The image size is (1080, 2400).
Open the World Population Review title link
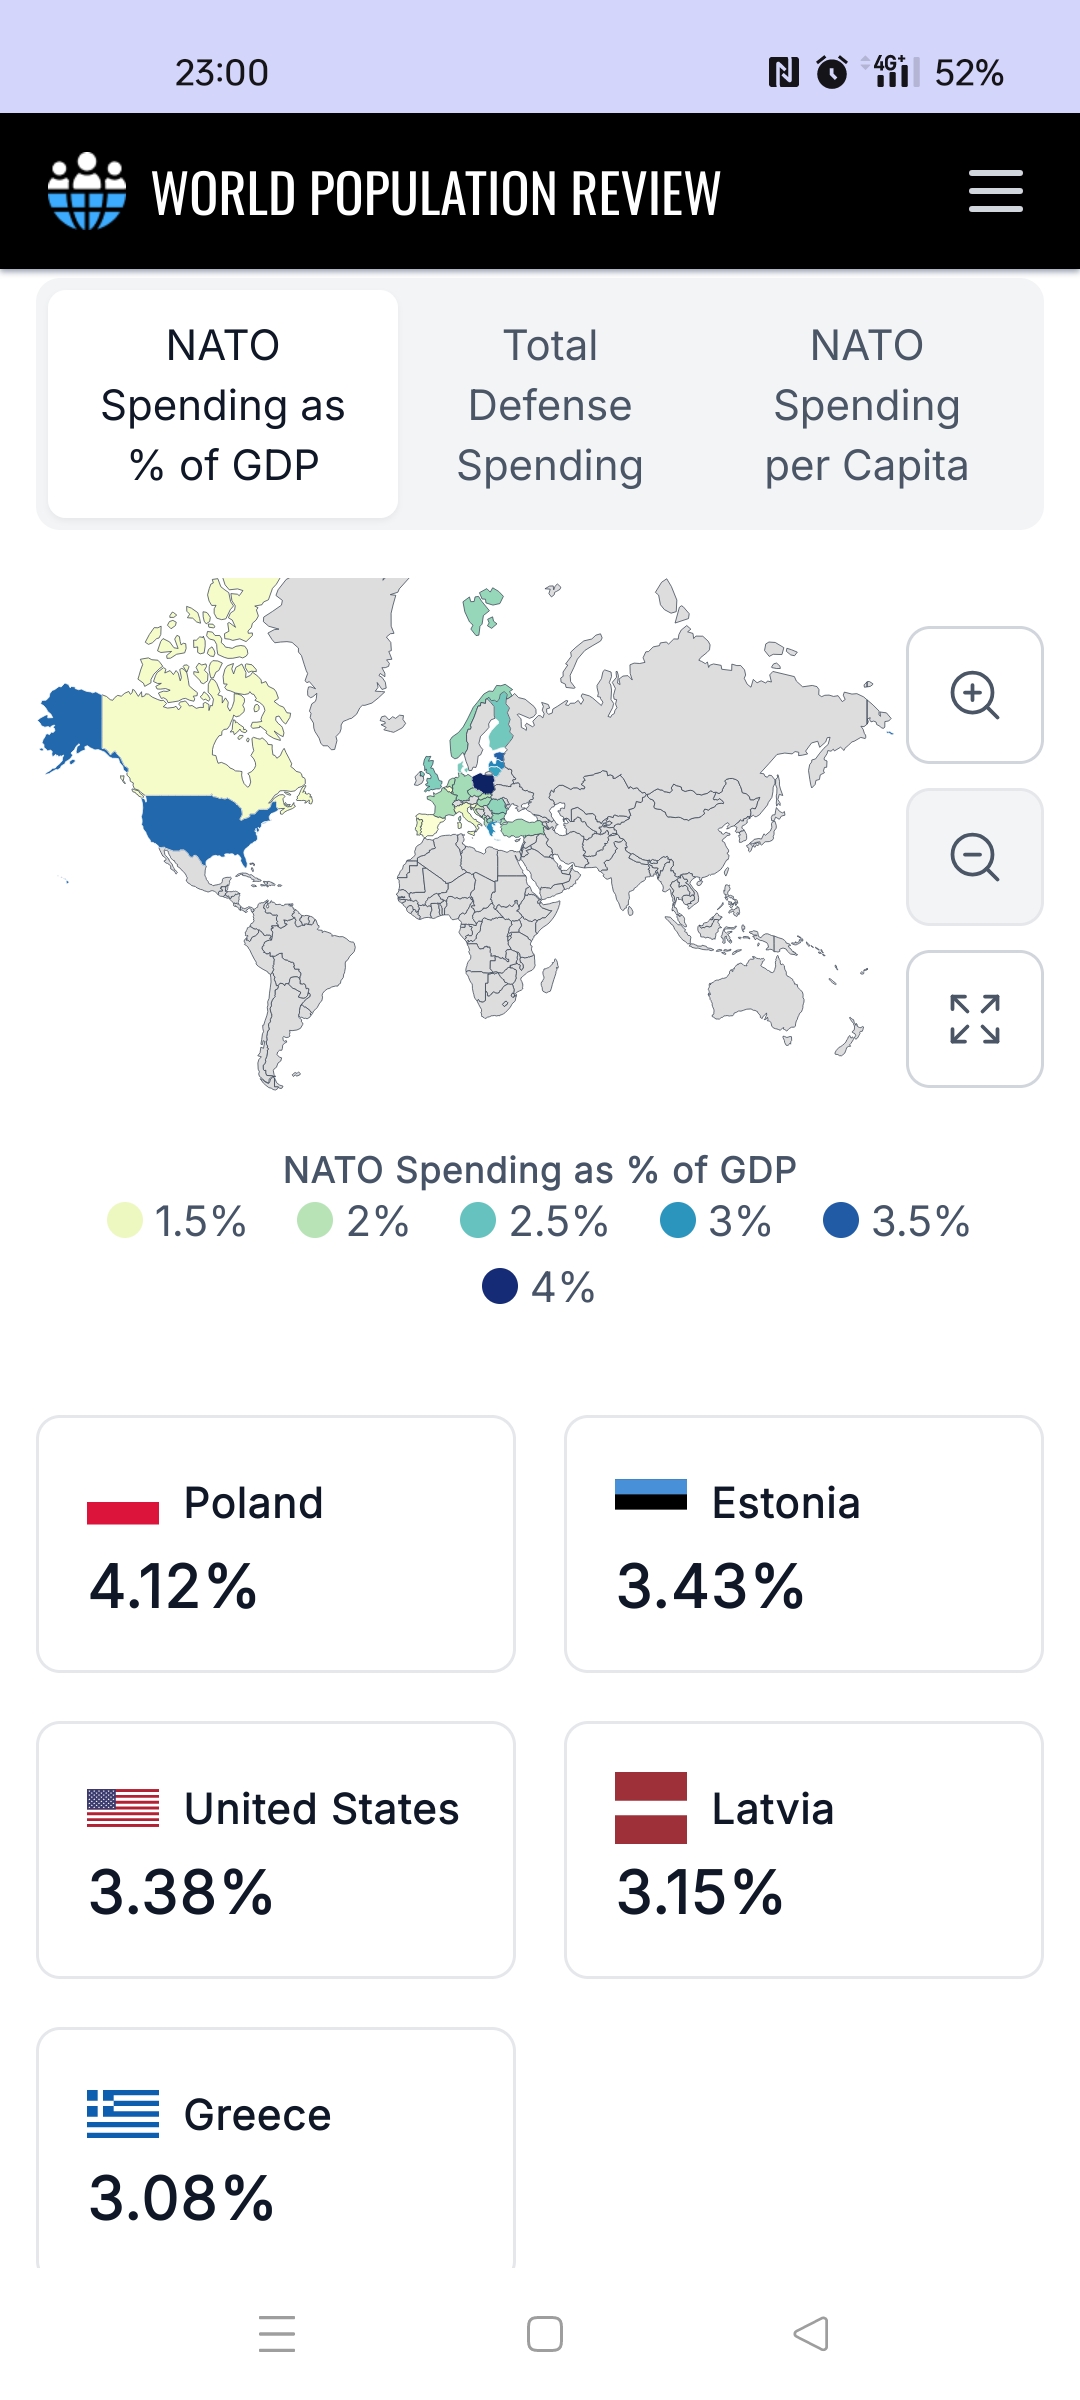[x=436, y=193]
